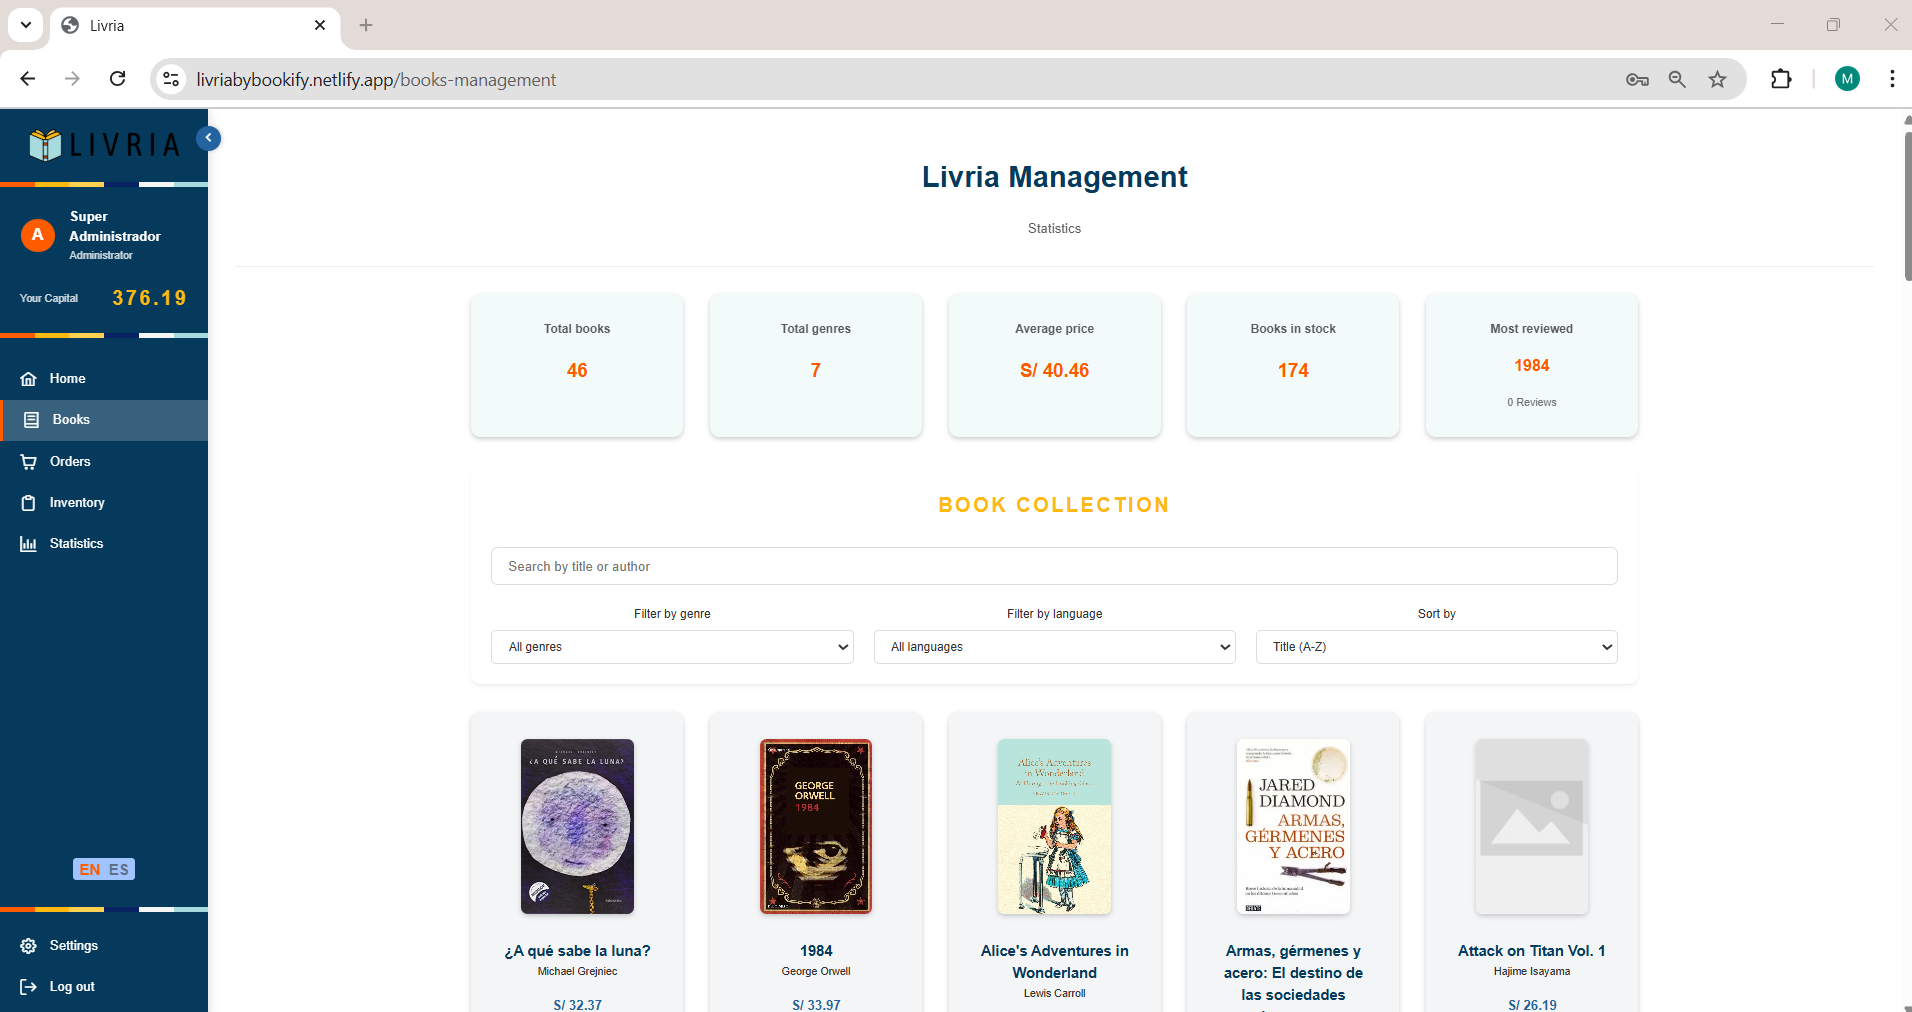
Task: Click the author name George Orwell
Action: click(816, 972)
